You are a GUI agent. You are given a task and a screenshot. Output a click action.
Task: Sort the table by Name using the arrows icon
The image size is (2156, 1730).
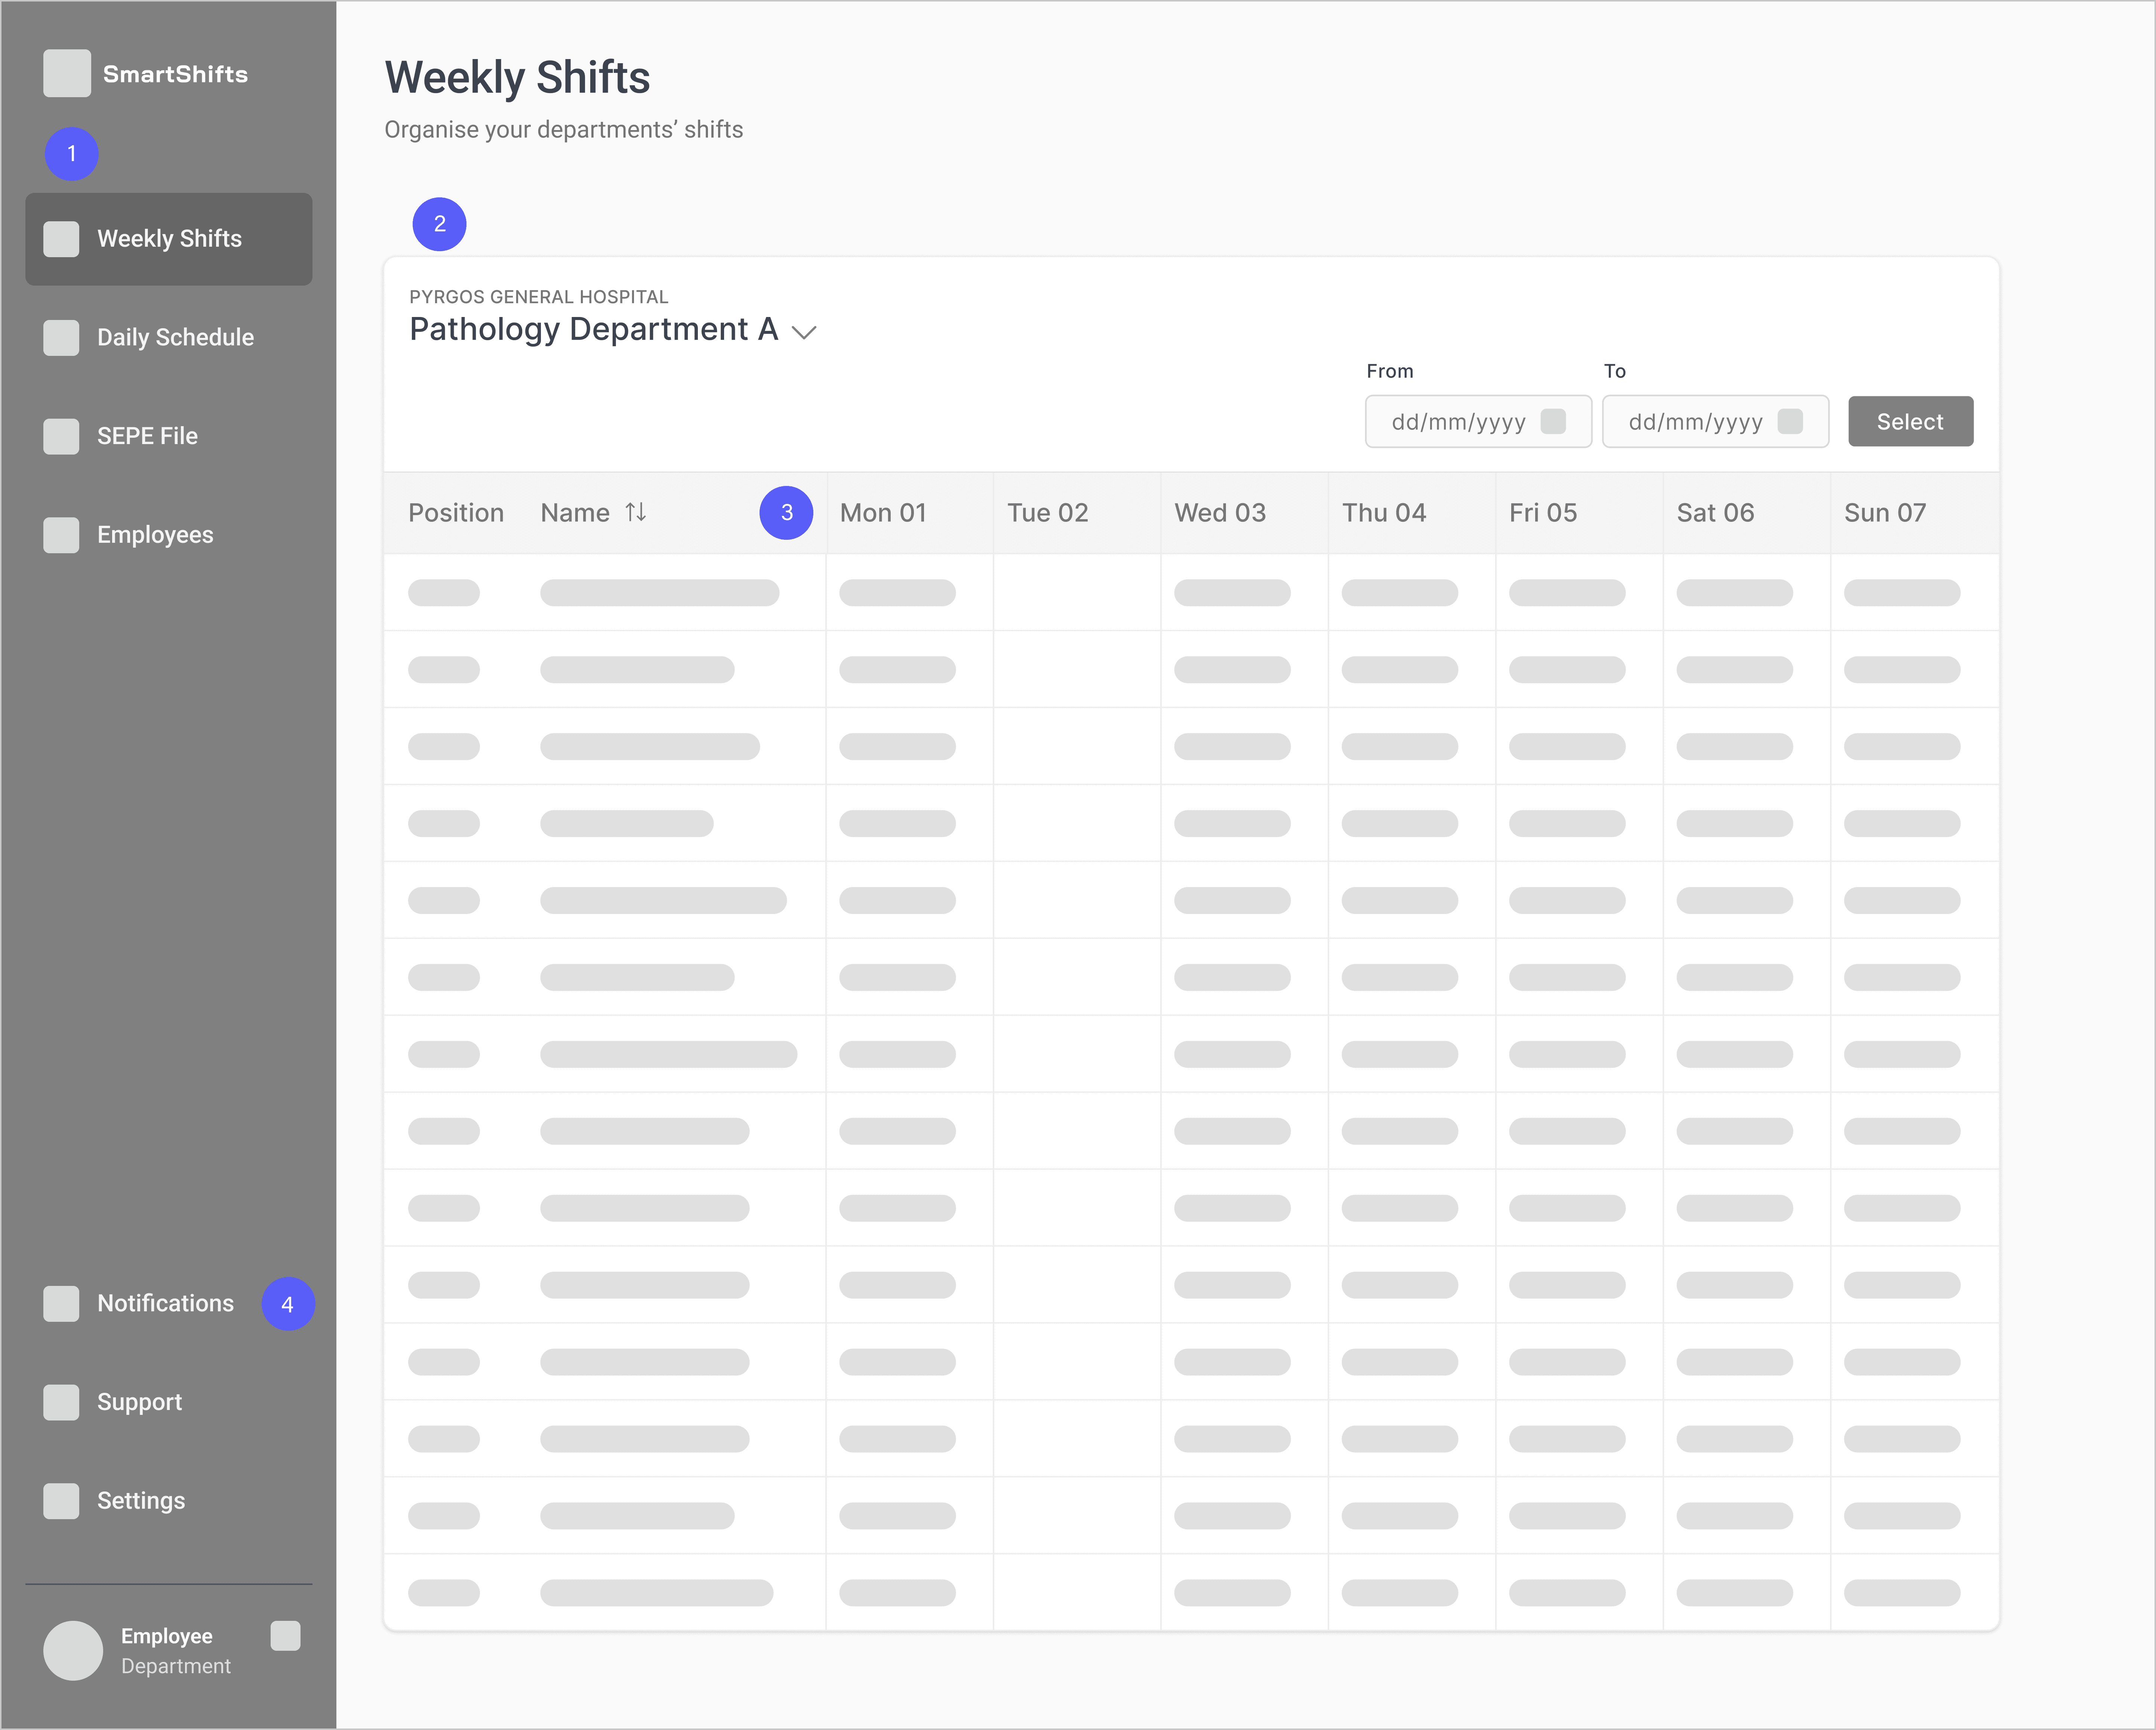click(x=636, y=512)
